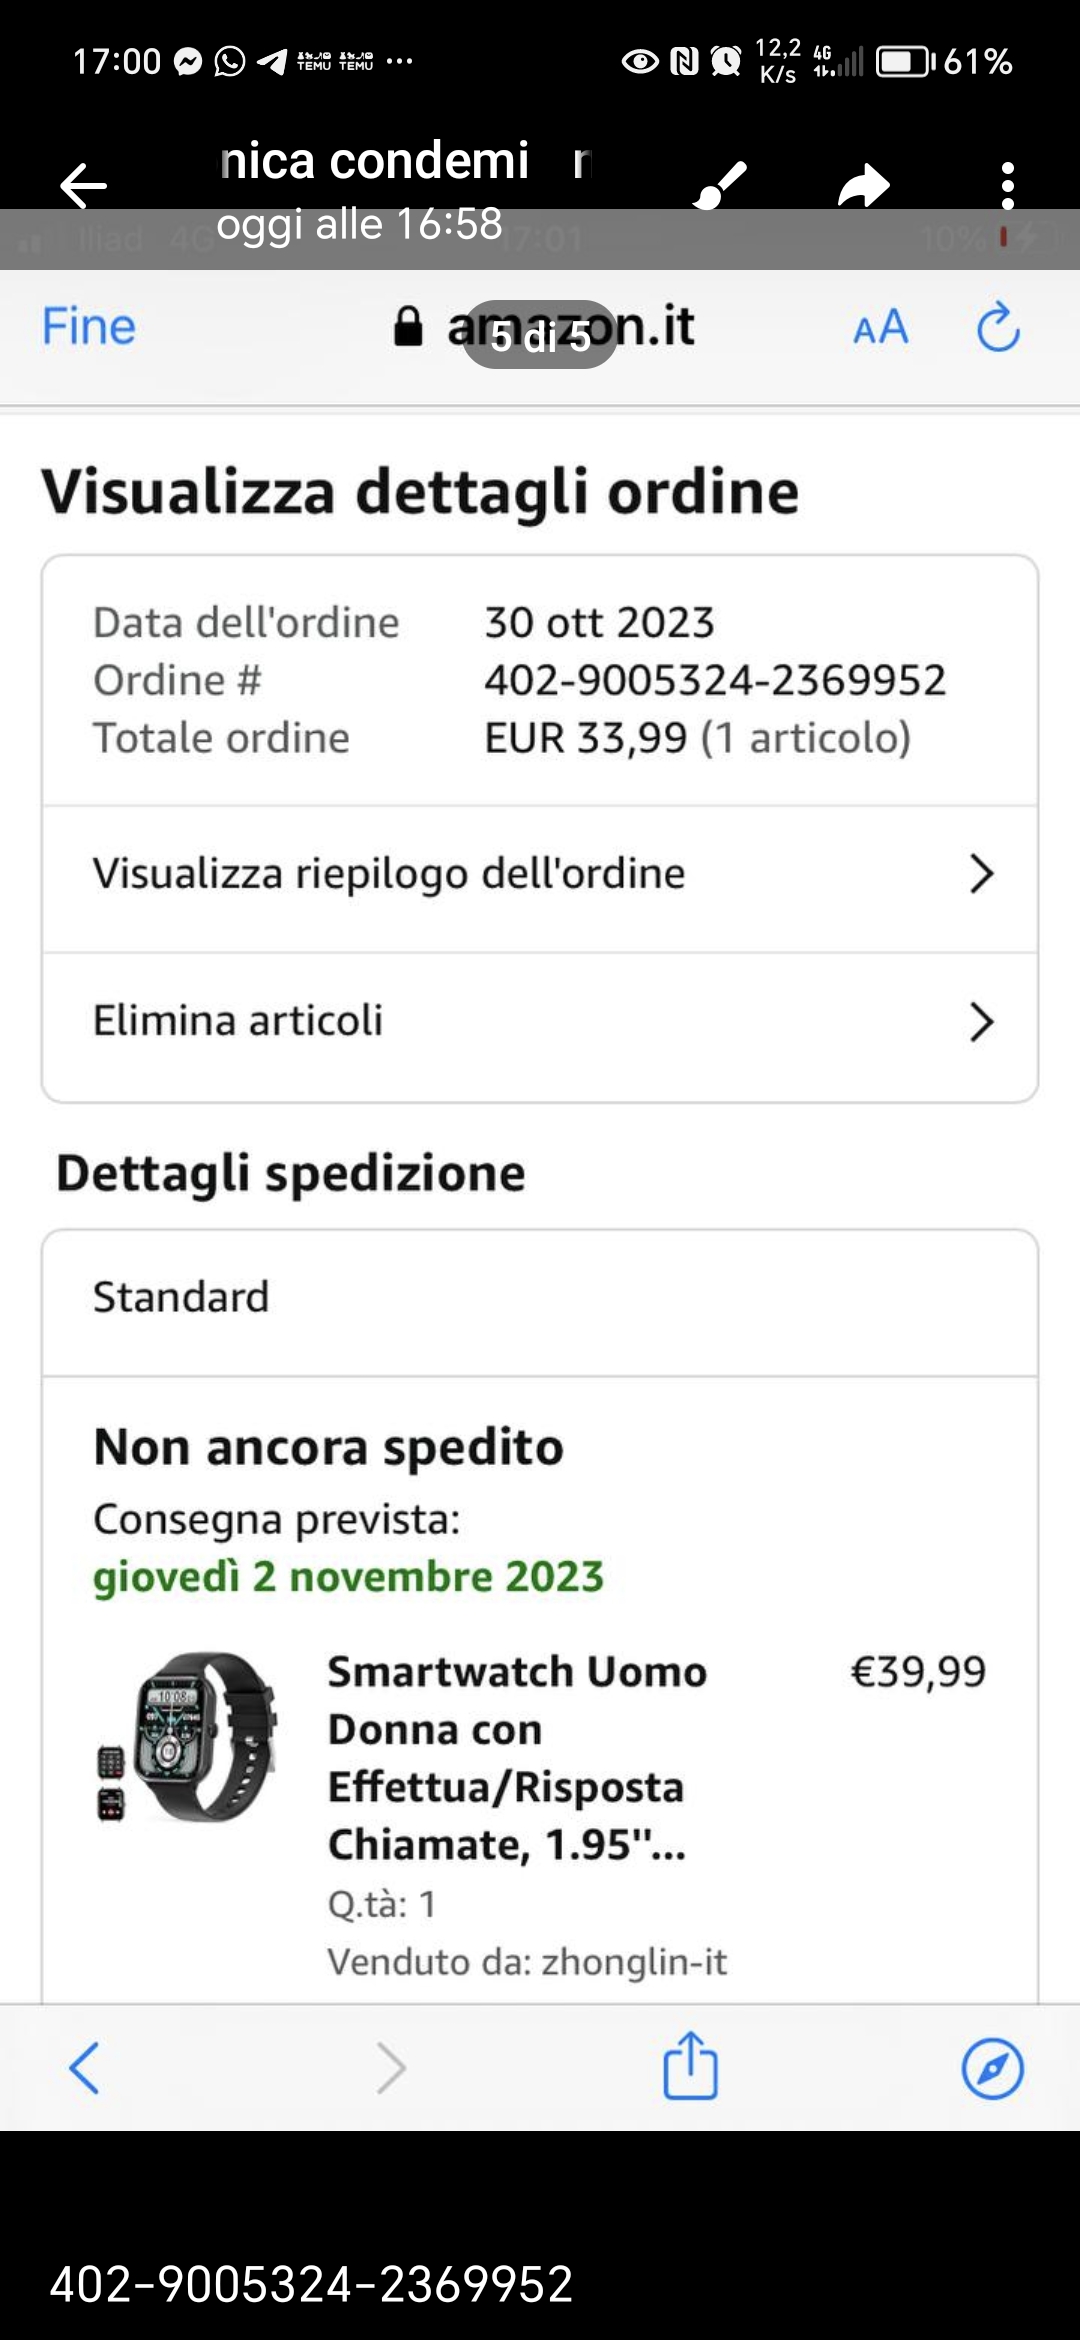Tap the padlock security icon

408,327
